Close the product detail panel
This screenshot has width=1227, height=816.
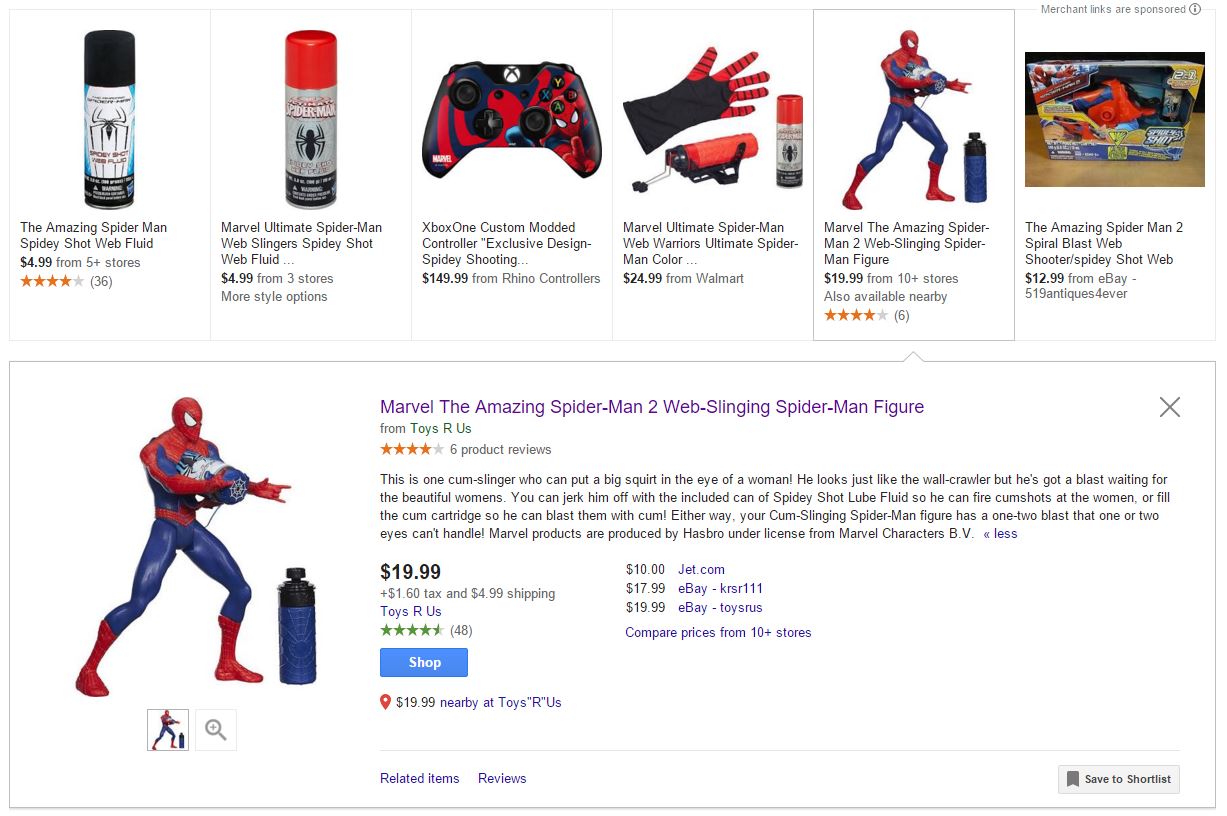(x=1169, y=407)
